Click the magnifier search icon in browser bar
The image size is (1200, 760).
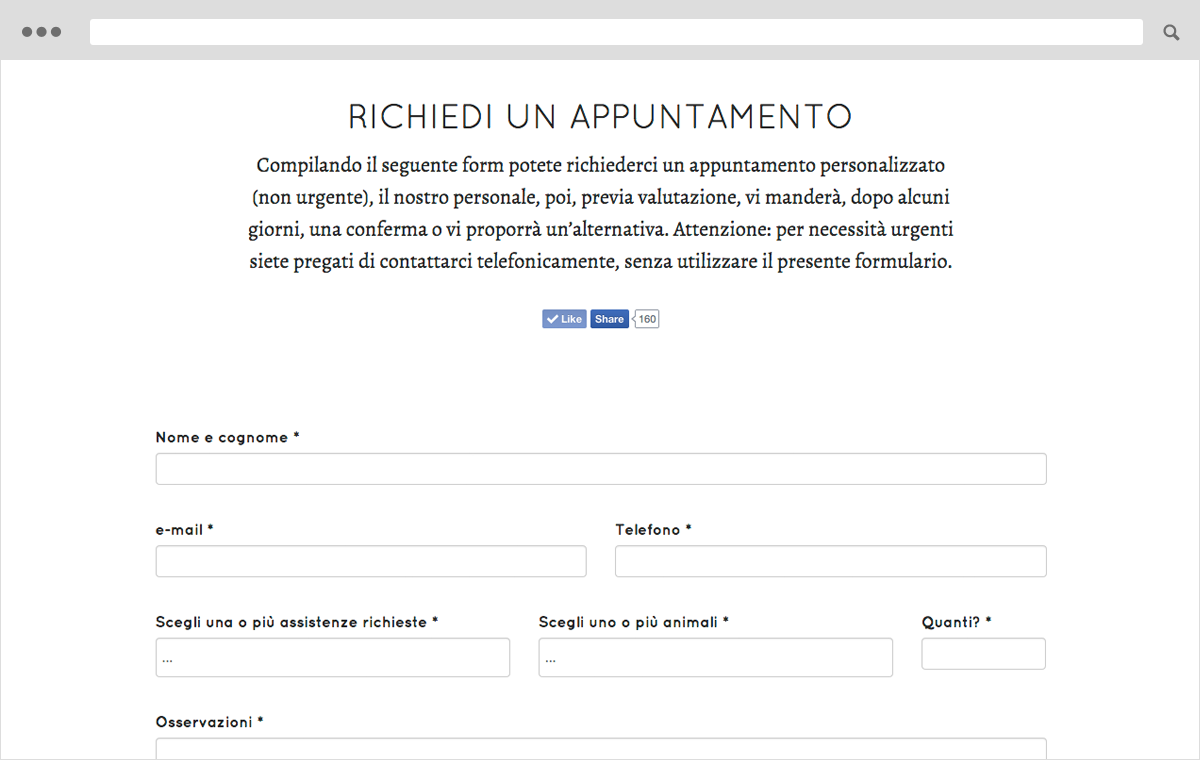coord(1171,32)
